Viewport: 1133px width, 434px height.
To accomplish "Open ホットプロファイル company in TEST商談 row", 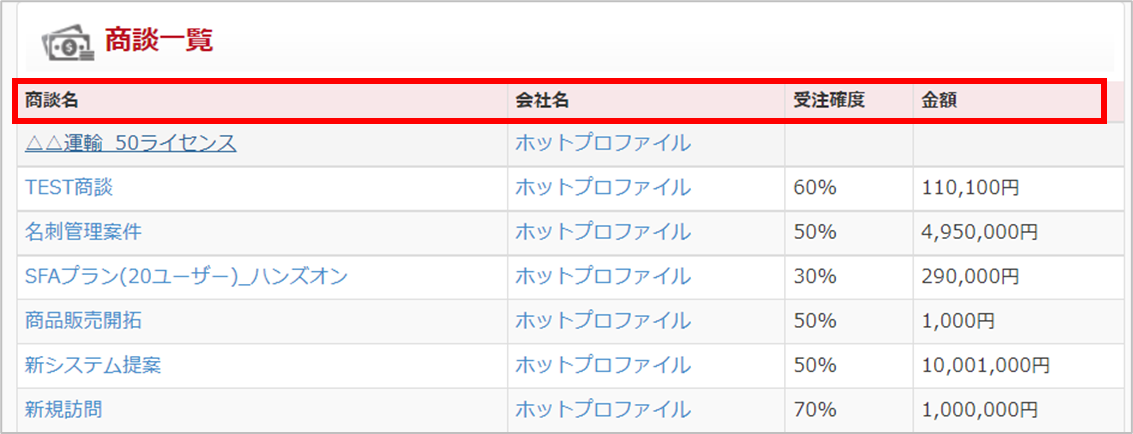I will point(603,188).
